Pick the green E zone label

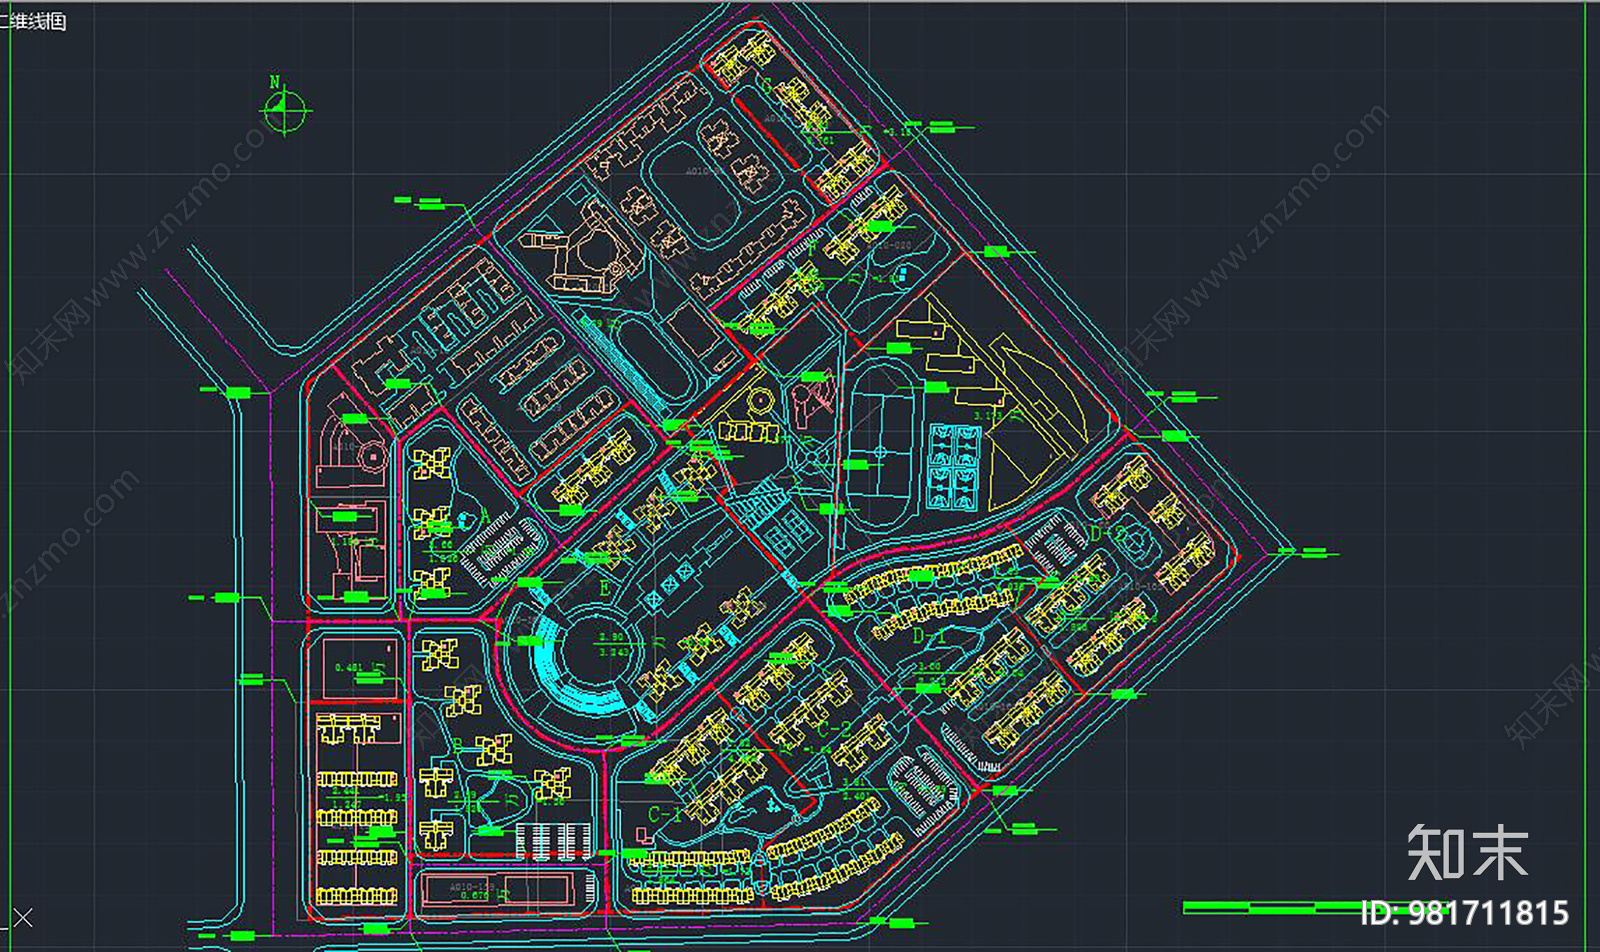604,588
